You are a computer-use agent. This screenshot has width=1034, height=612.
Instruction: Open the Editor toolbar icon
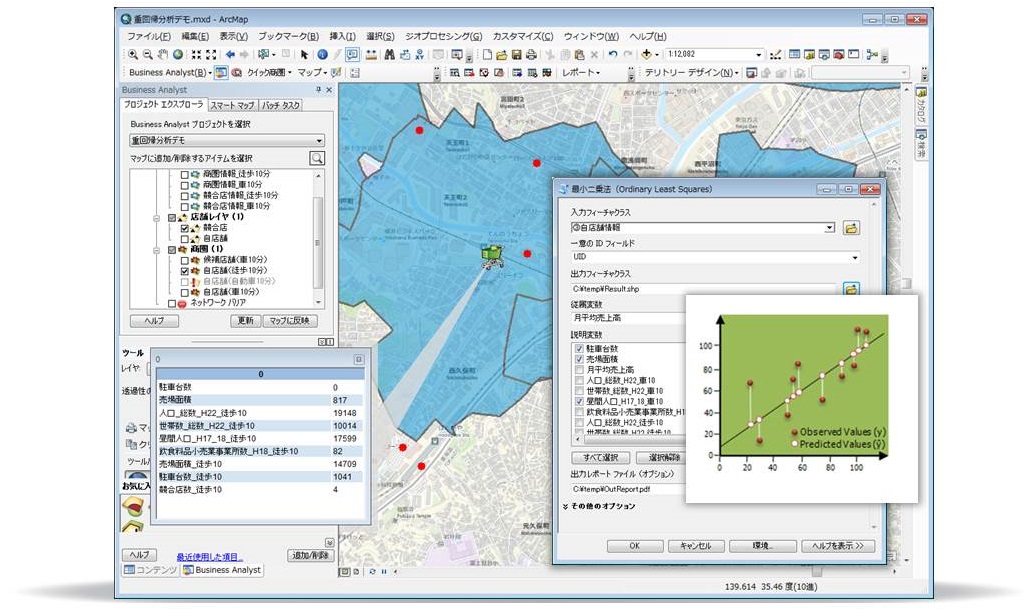[x=776, y=55]
